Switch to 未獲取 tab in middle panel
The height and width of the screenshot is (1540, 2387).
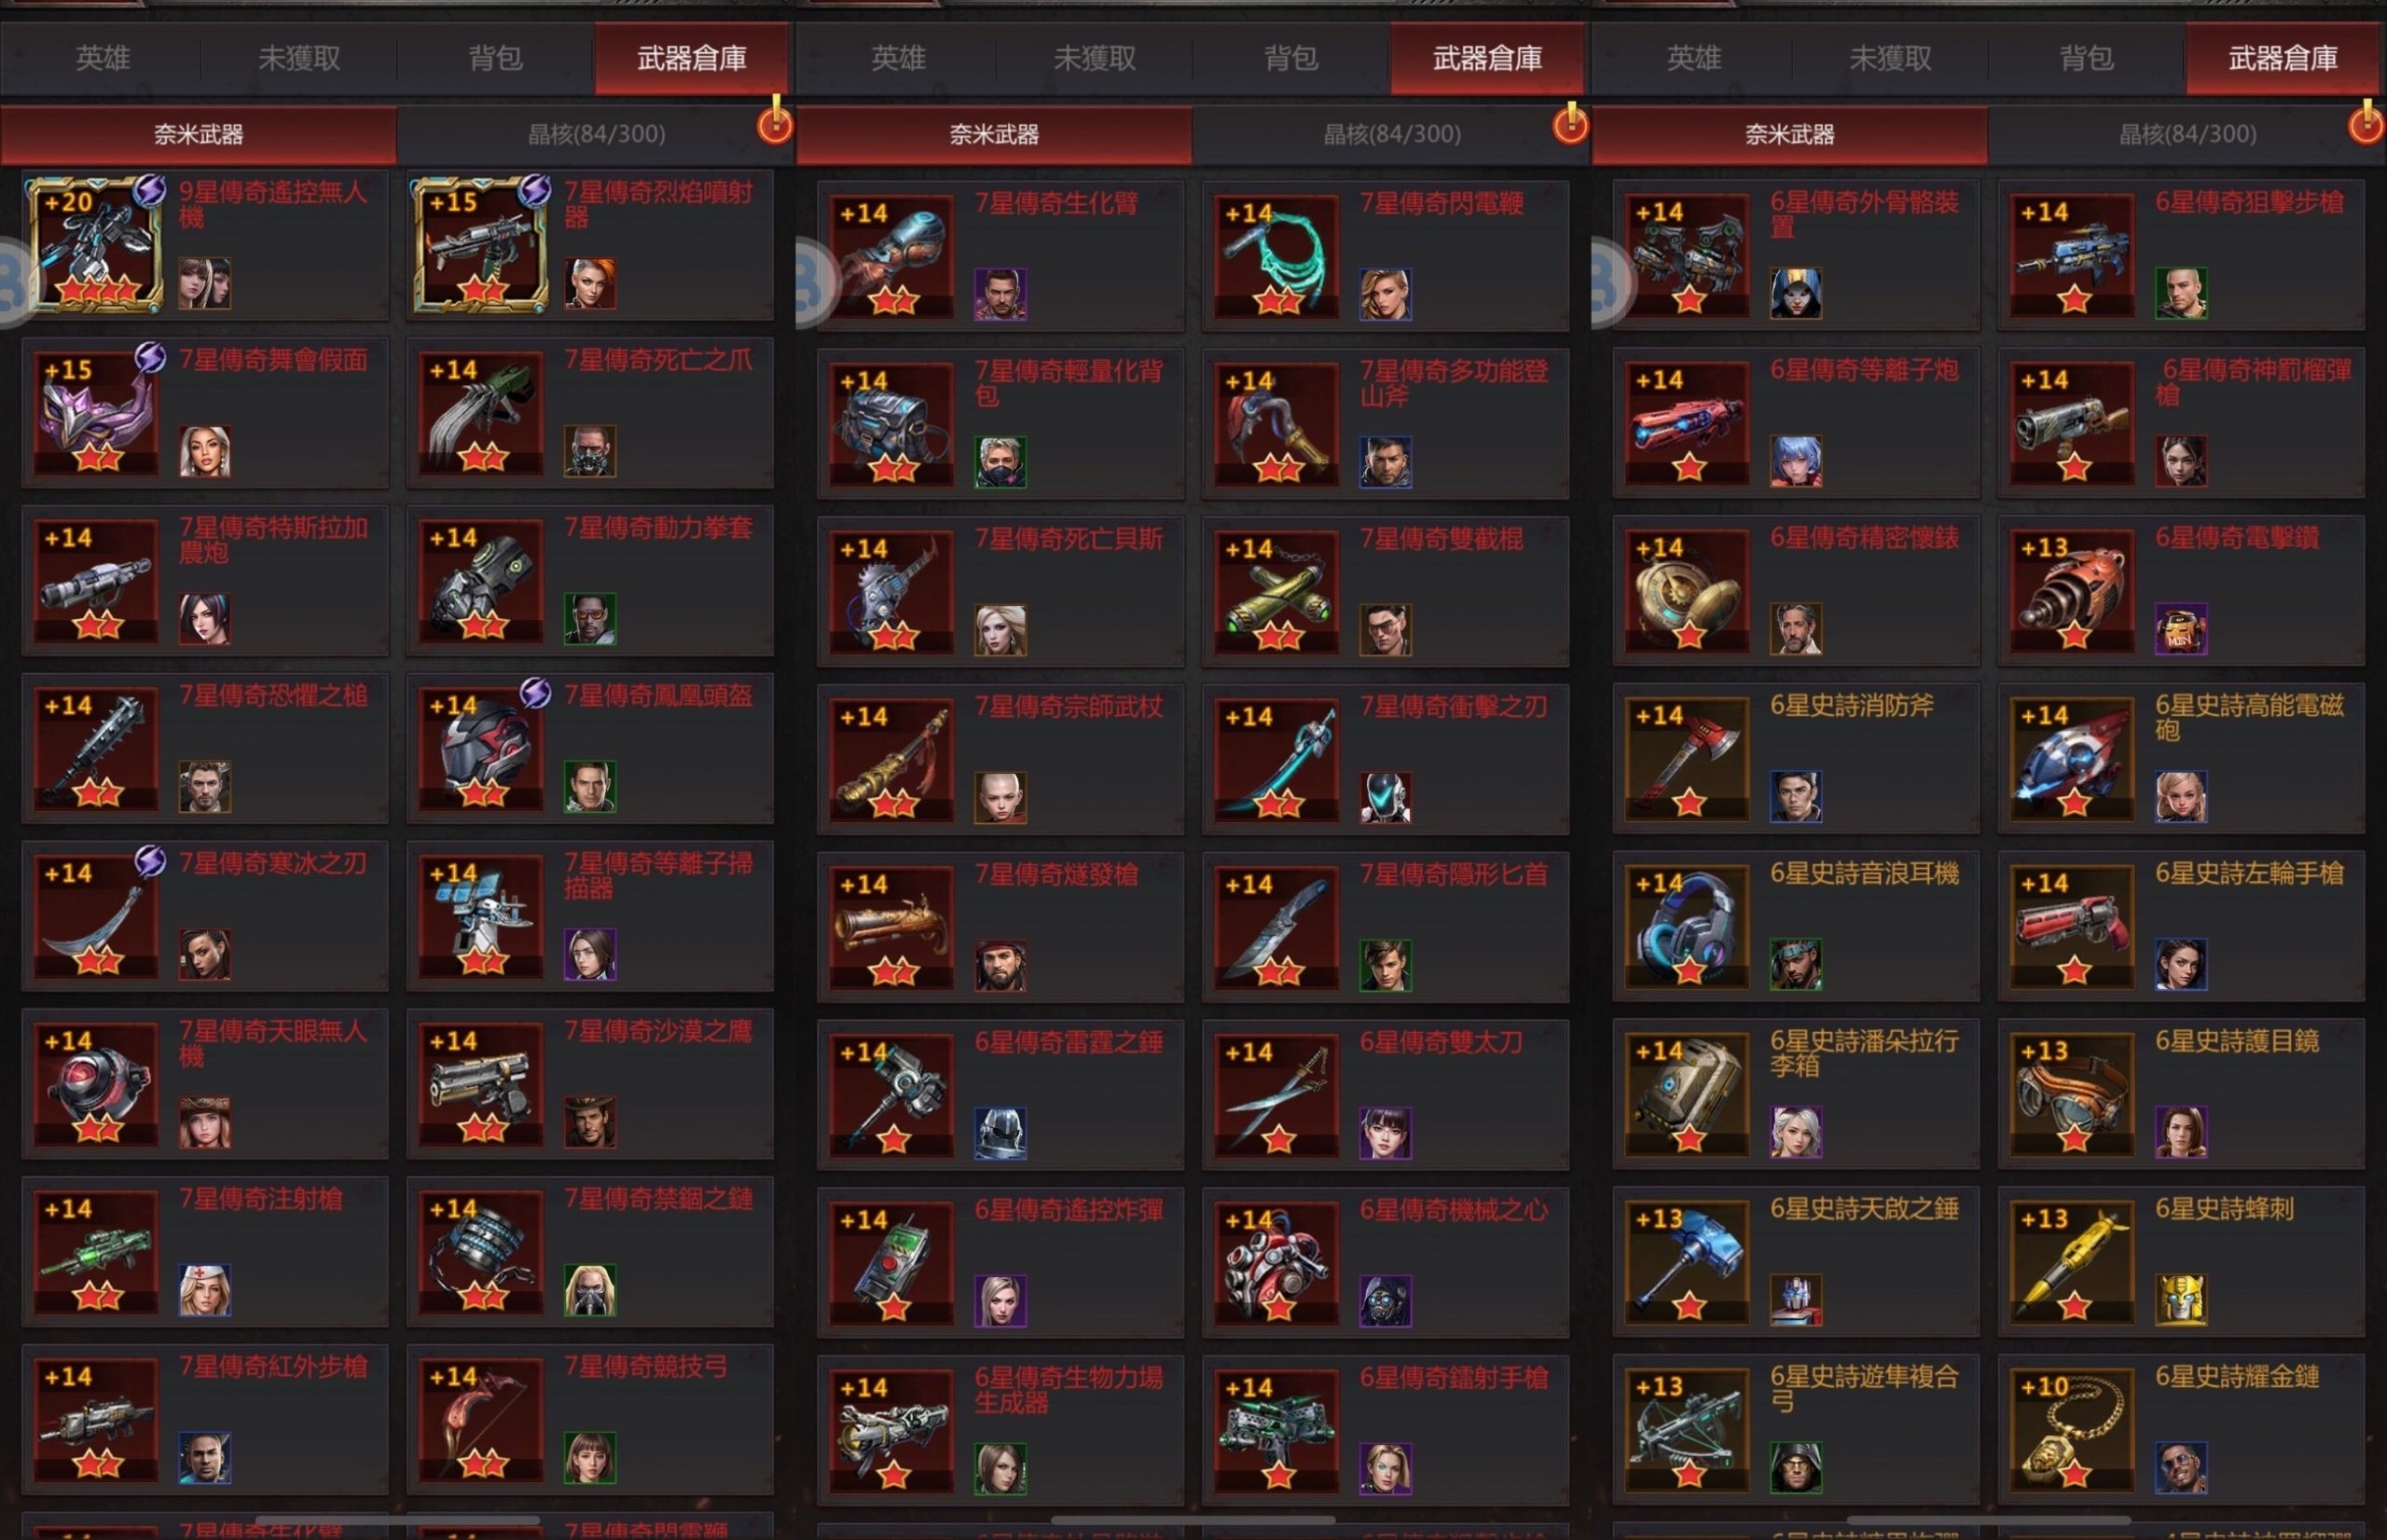pos(1095,58)
